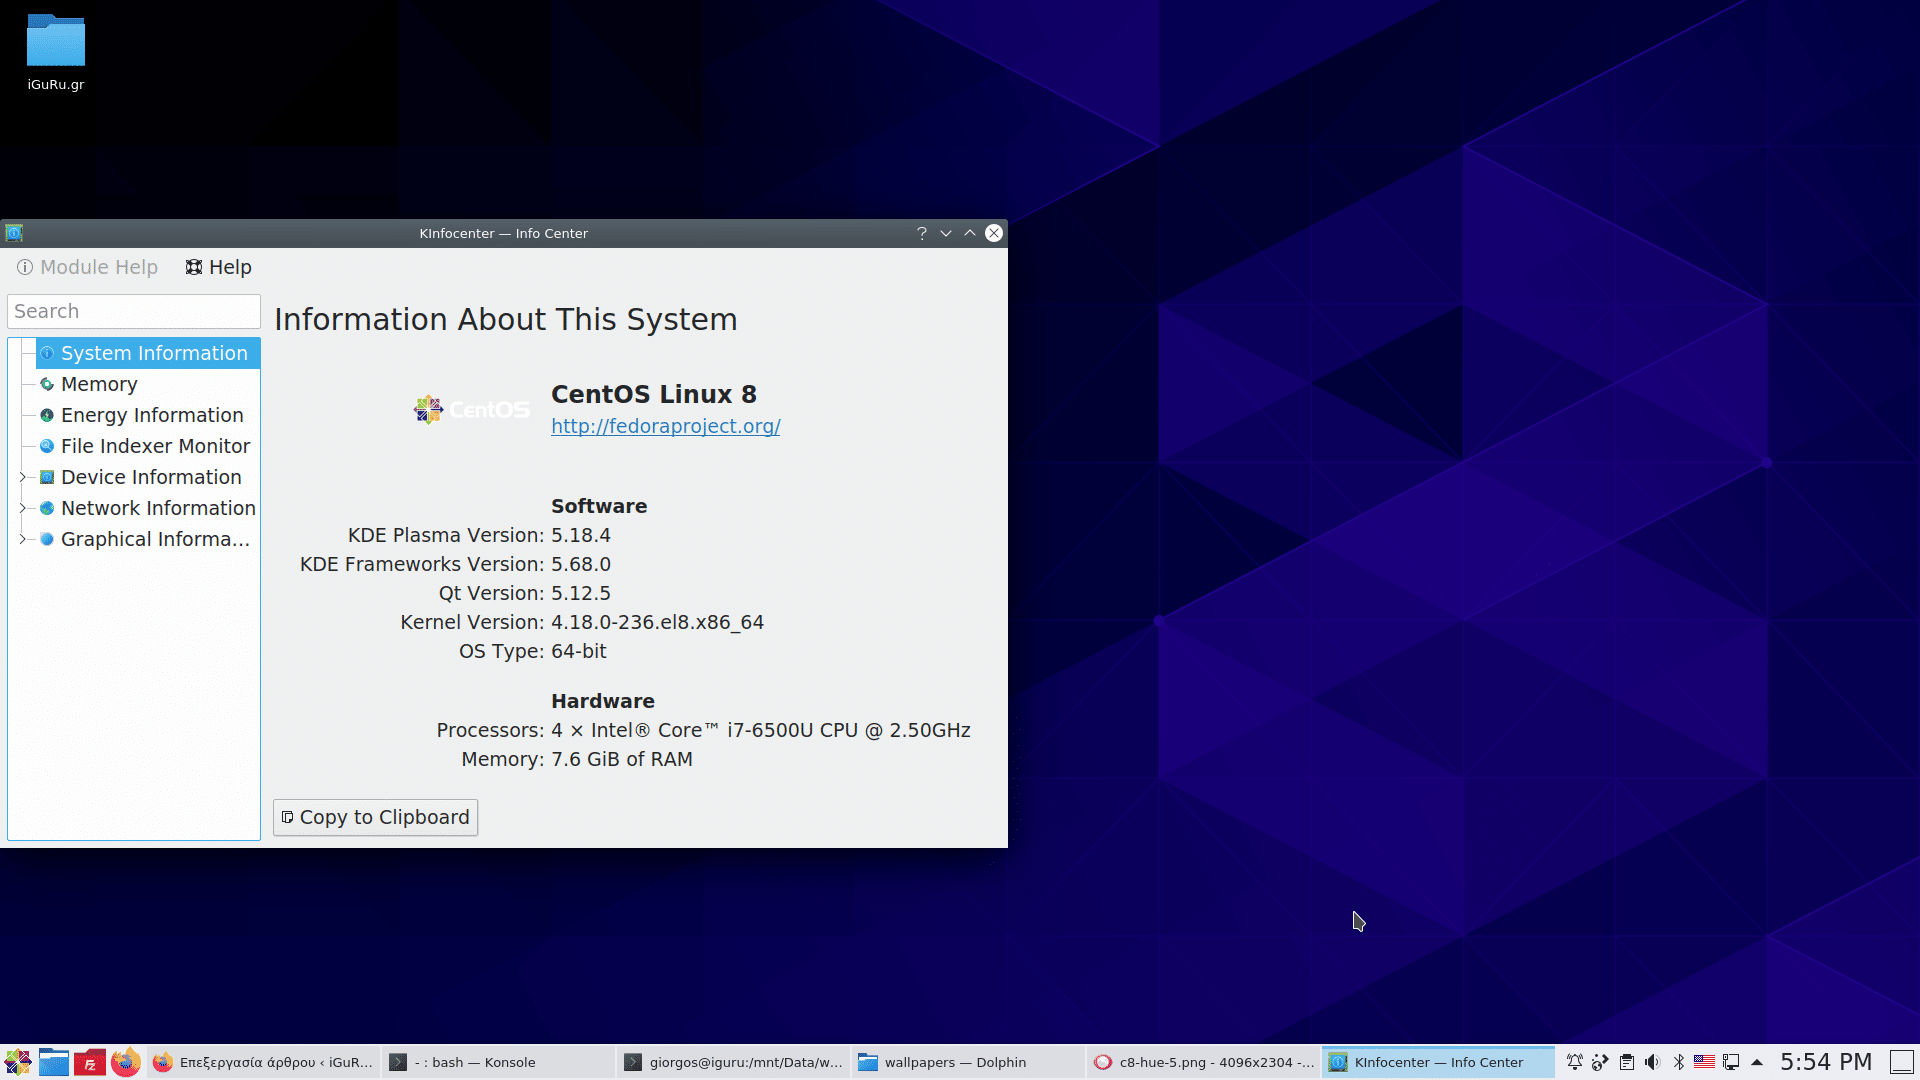Show hidden system tray icons arrow

1757,1062
